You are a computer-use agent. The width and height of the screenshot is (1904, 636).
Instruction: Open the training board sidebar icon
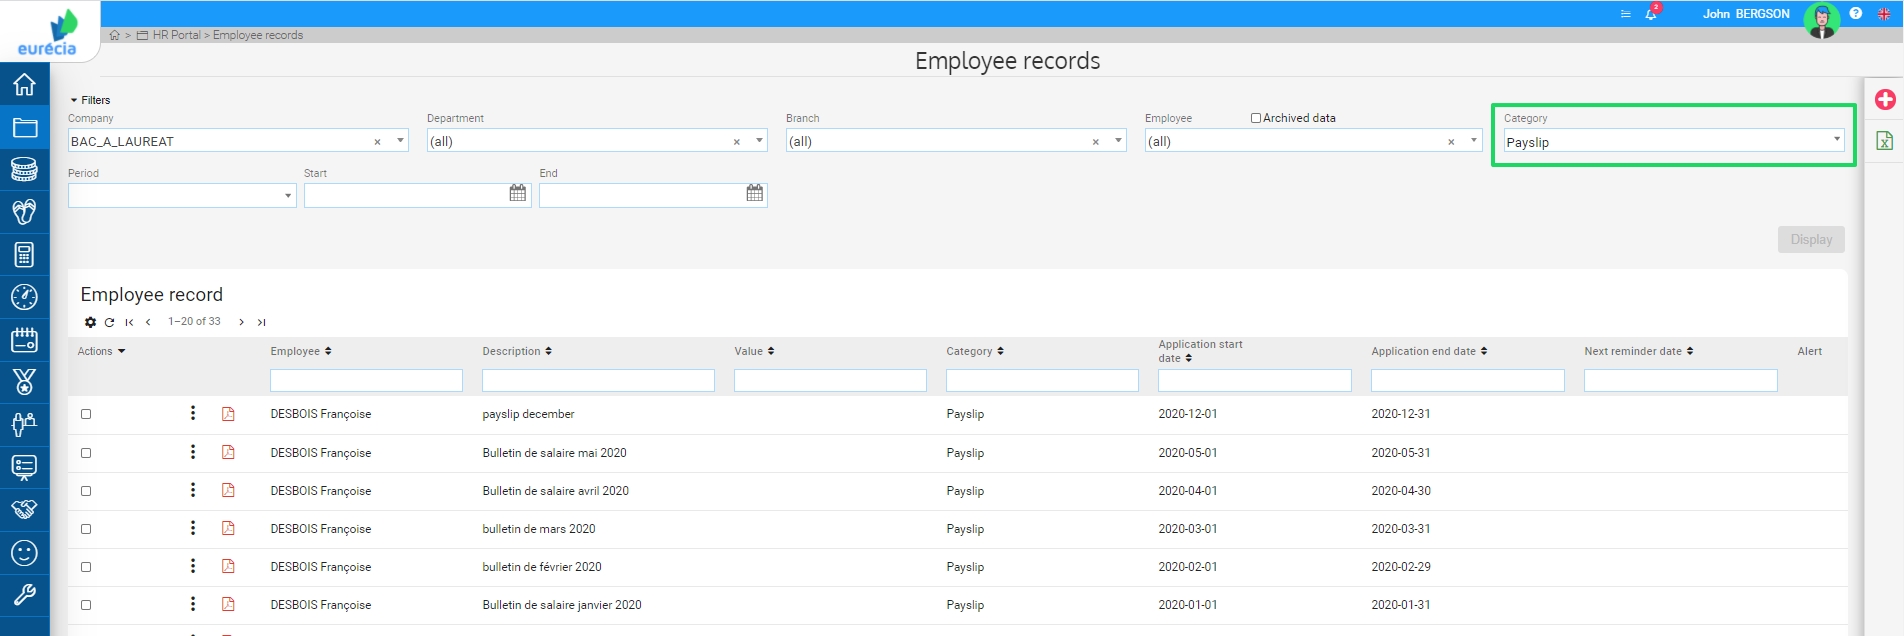pos(24,467)
